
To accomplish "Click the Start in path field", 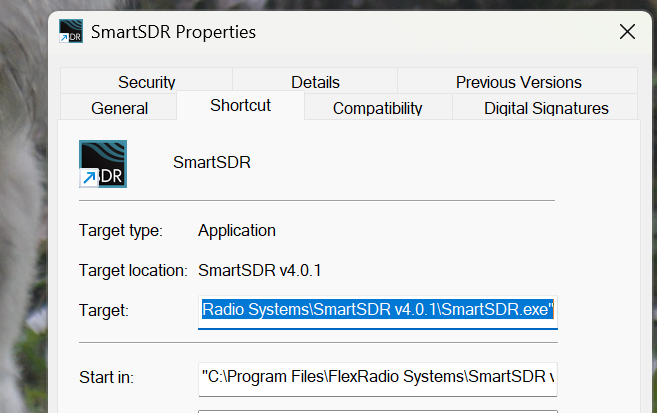I will pos(378,379).
